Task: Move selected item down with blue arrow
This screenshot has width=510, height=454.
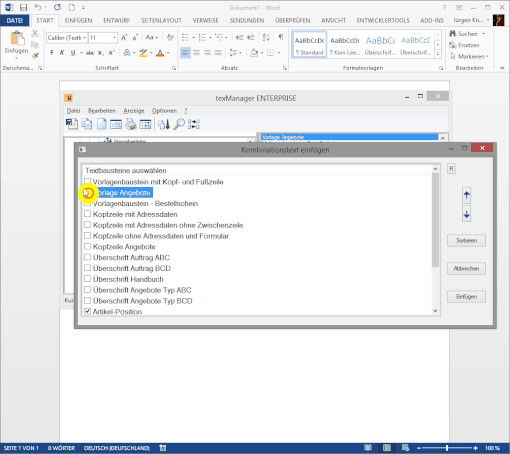Action: coord(466,214)
